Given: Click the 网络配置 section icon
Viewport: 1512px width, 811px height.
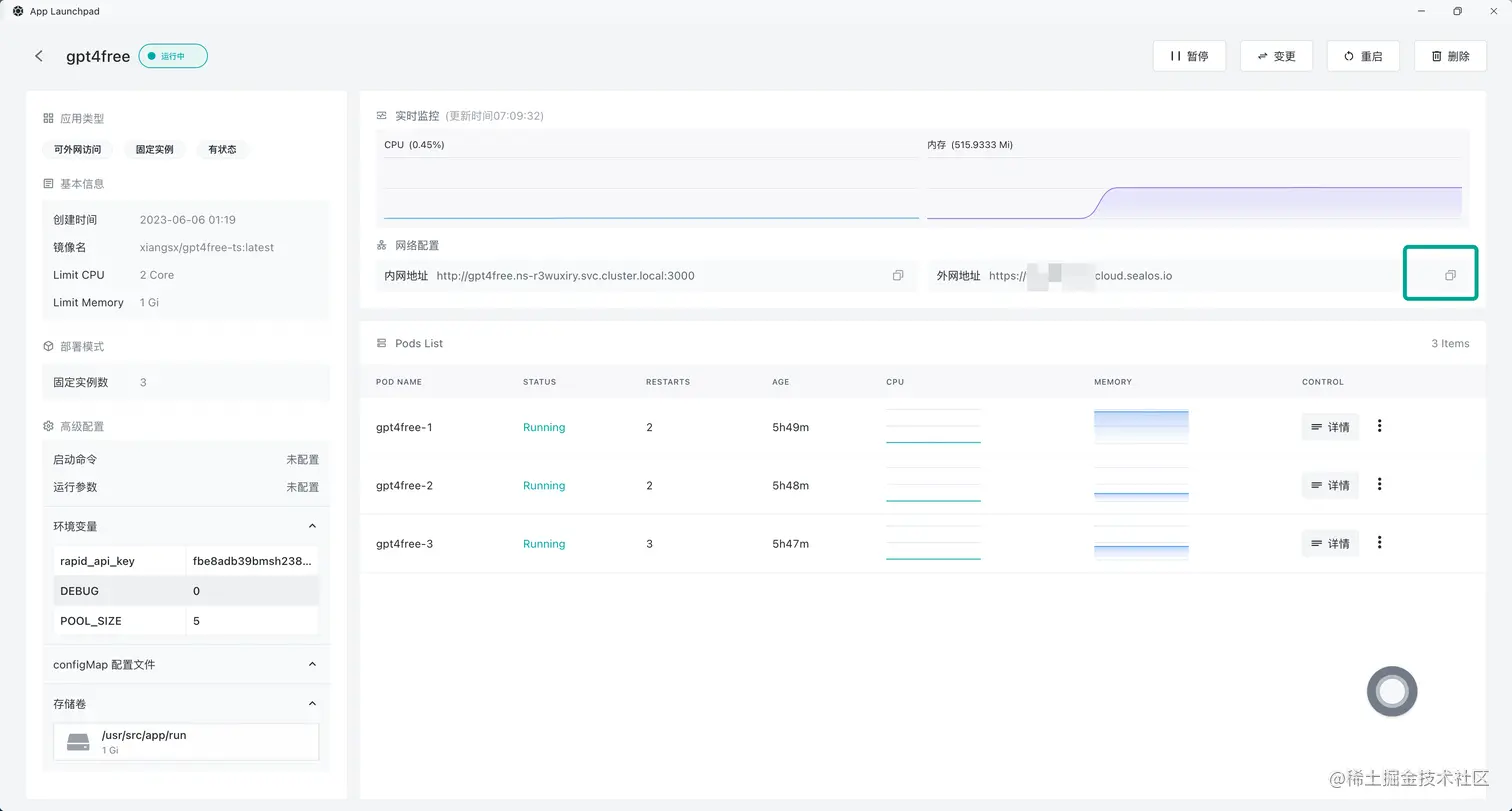Looking at the screenshot, I should click(381, 245).
